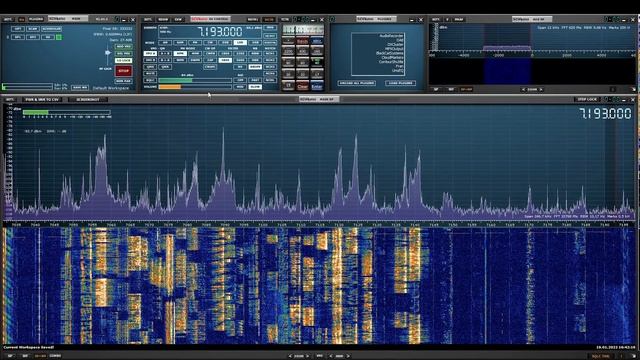Click REDIM in the RX Control header
Image resolution: width=640 pixels, height=360 pixels.
tap(163, 19)
